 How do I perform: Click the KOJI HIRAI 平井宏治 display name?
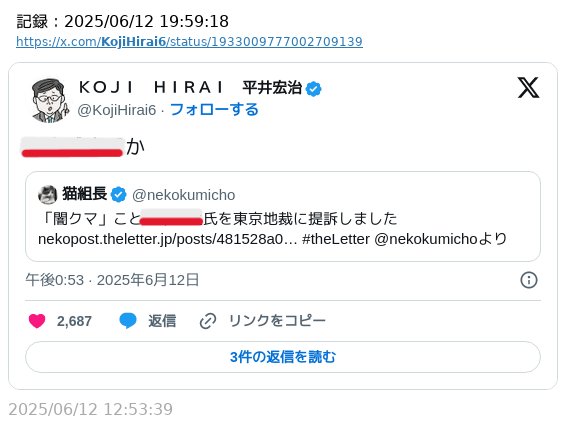191,87
